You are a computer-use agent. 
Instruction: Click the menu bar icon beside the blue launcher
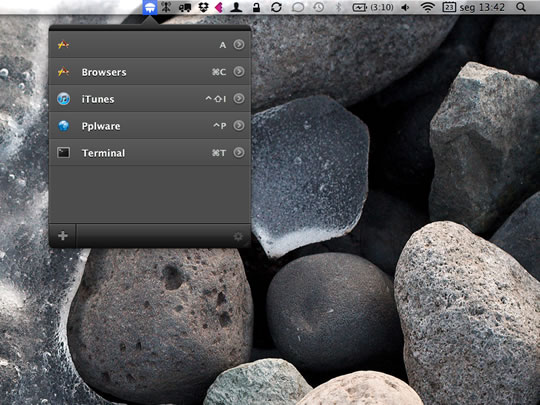pos(166,7)
